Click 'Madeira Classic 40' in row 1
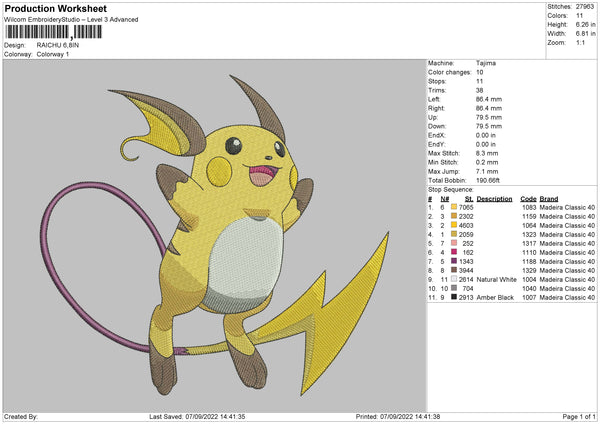Viewport: 600px width, 424px height. coord(567,207)
